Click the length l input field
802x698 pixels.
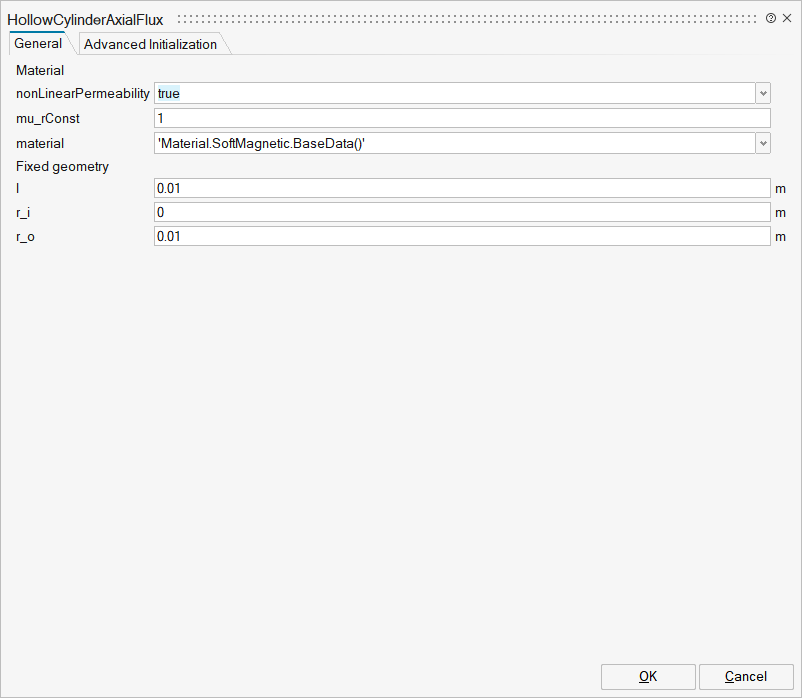pyautogui.click(x=462, y=188)
